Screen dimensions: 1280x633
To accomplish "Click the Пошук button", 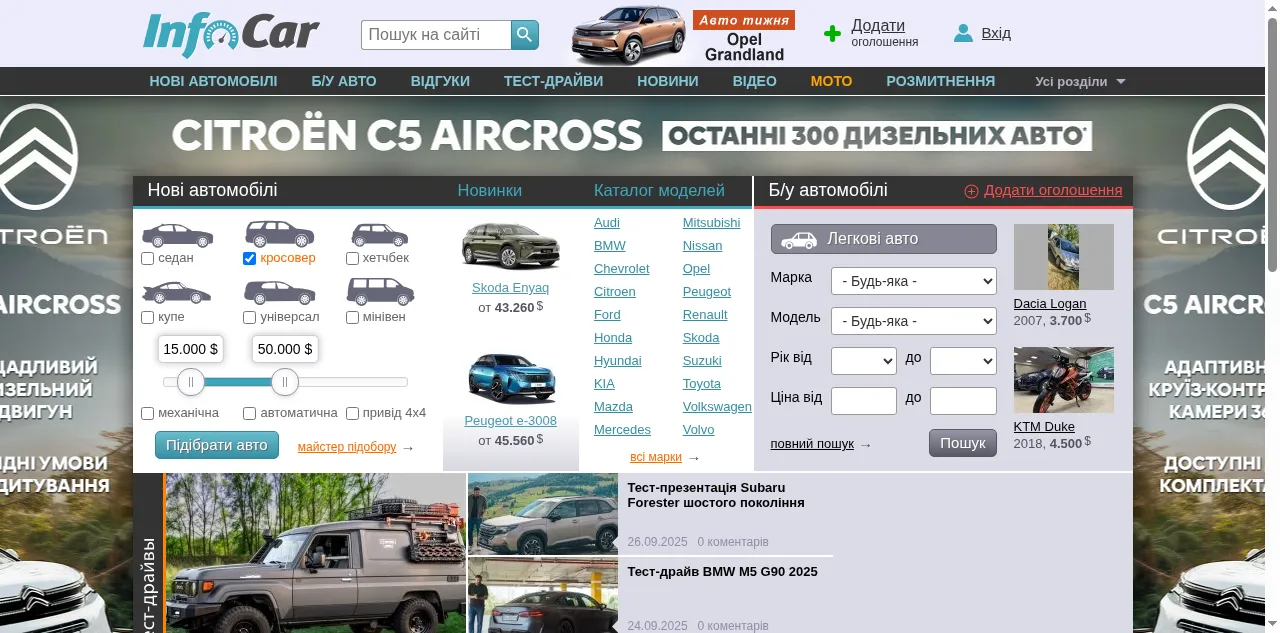I will click(963, 443).
